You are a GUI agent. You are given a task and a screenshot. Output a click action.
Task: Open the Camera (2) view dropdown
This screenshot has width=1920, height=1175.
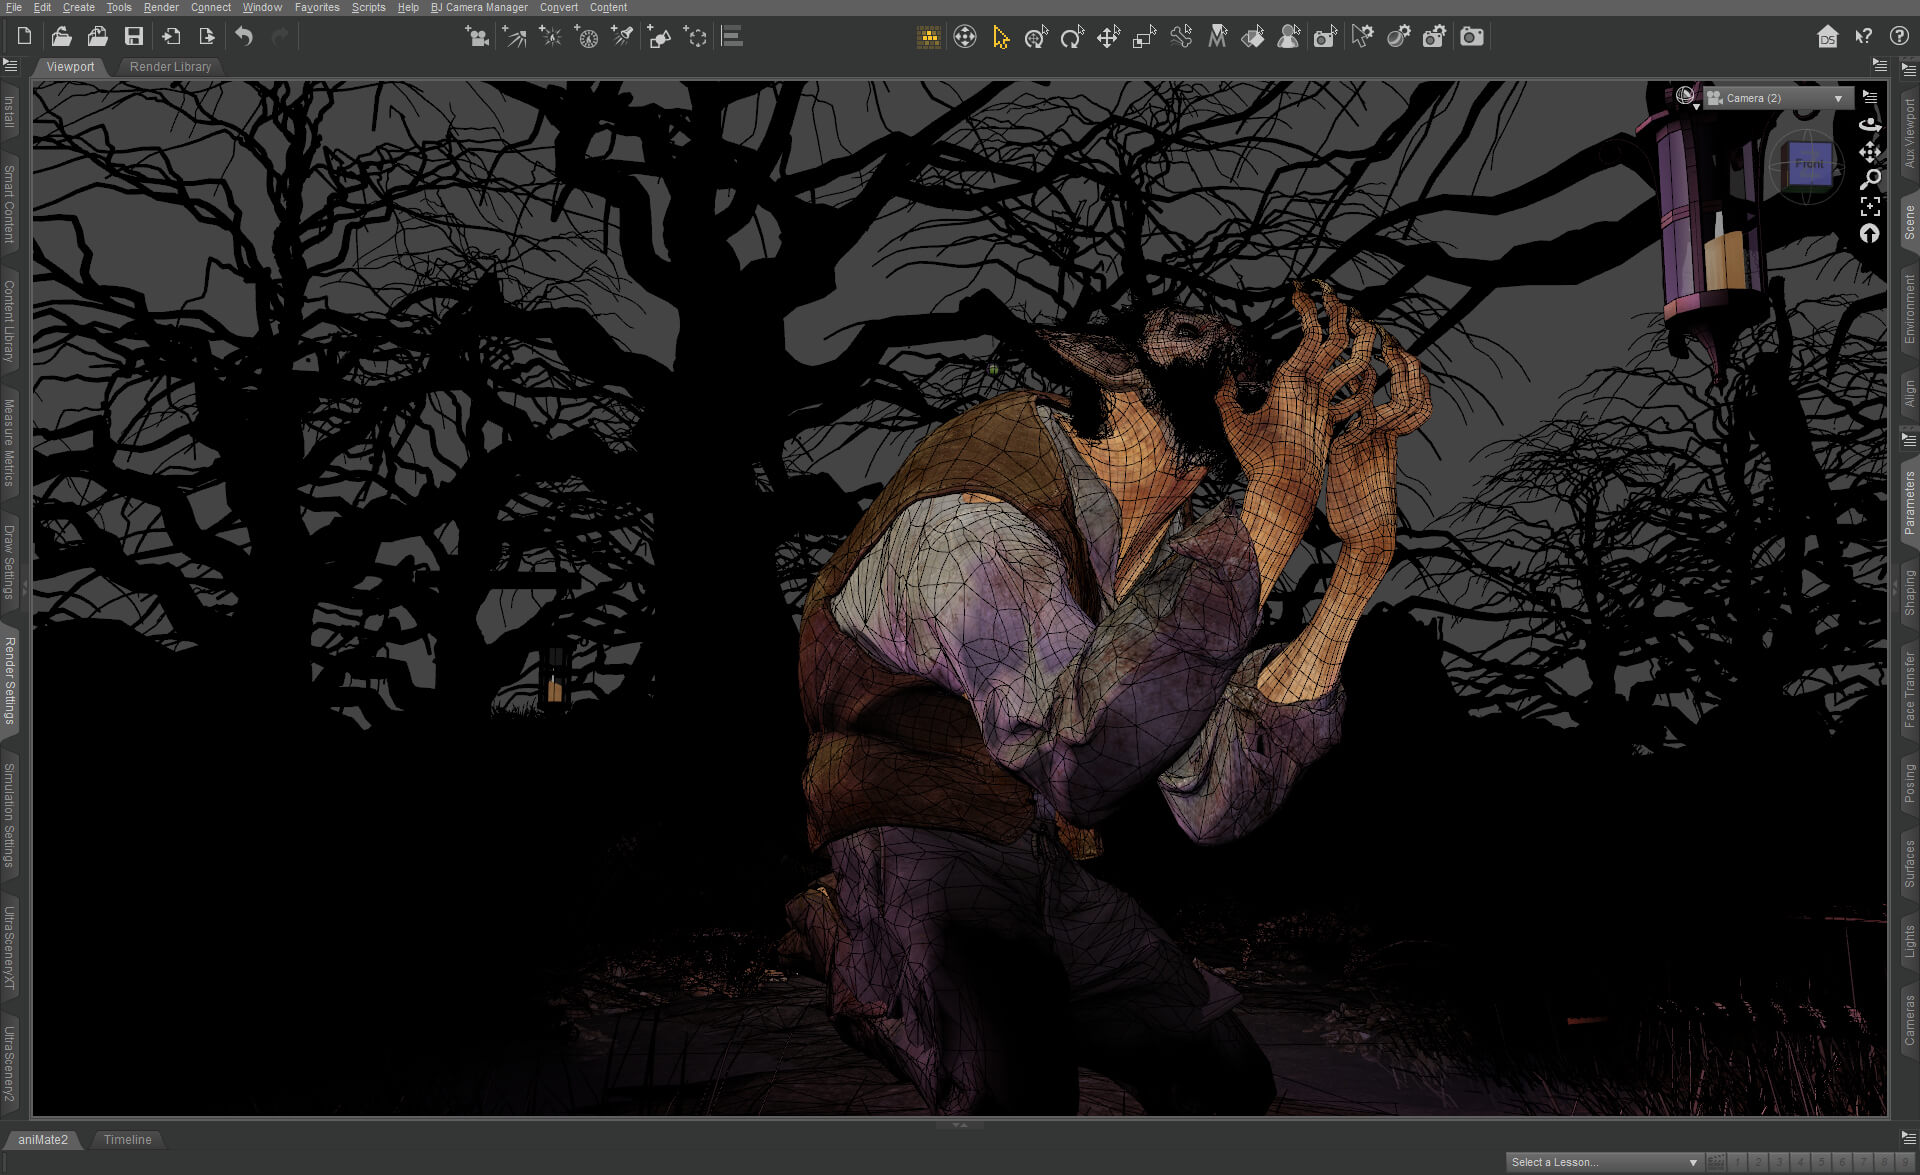tap(1777, 98)
